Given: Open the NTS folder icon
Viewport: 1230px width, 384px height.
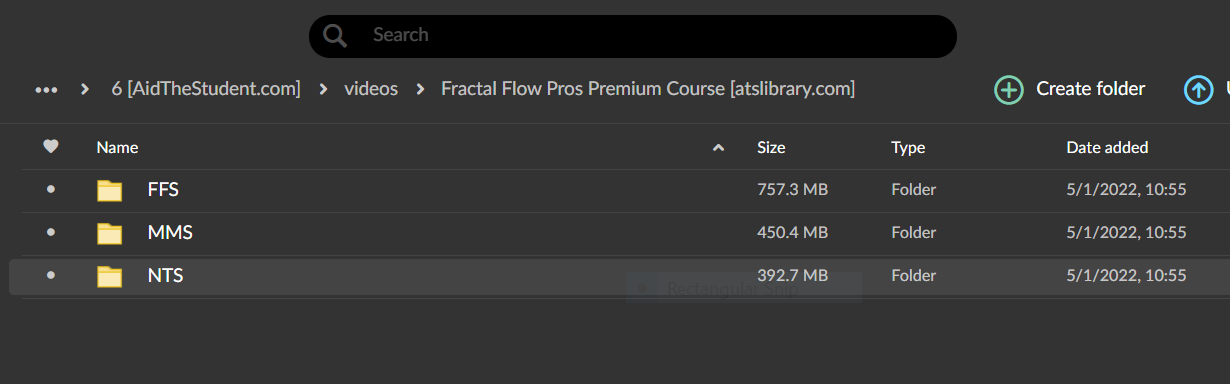Looking at the screenshot, I should [109, 276].
